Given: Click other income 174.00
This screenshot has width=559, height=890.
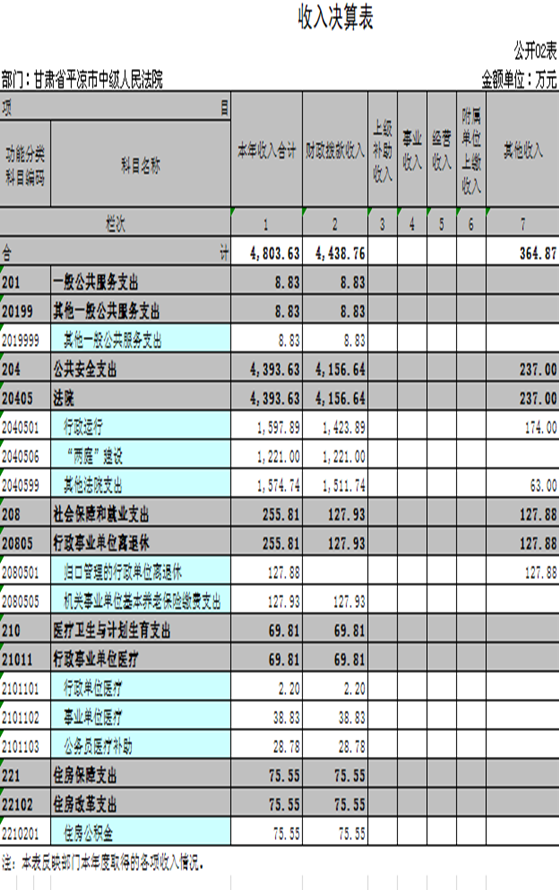Looking at the screenshot, I should pos(541,427).
